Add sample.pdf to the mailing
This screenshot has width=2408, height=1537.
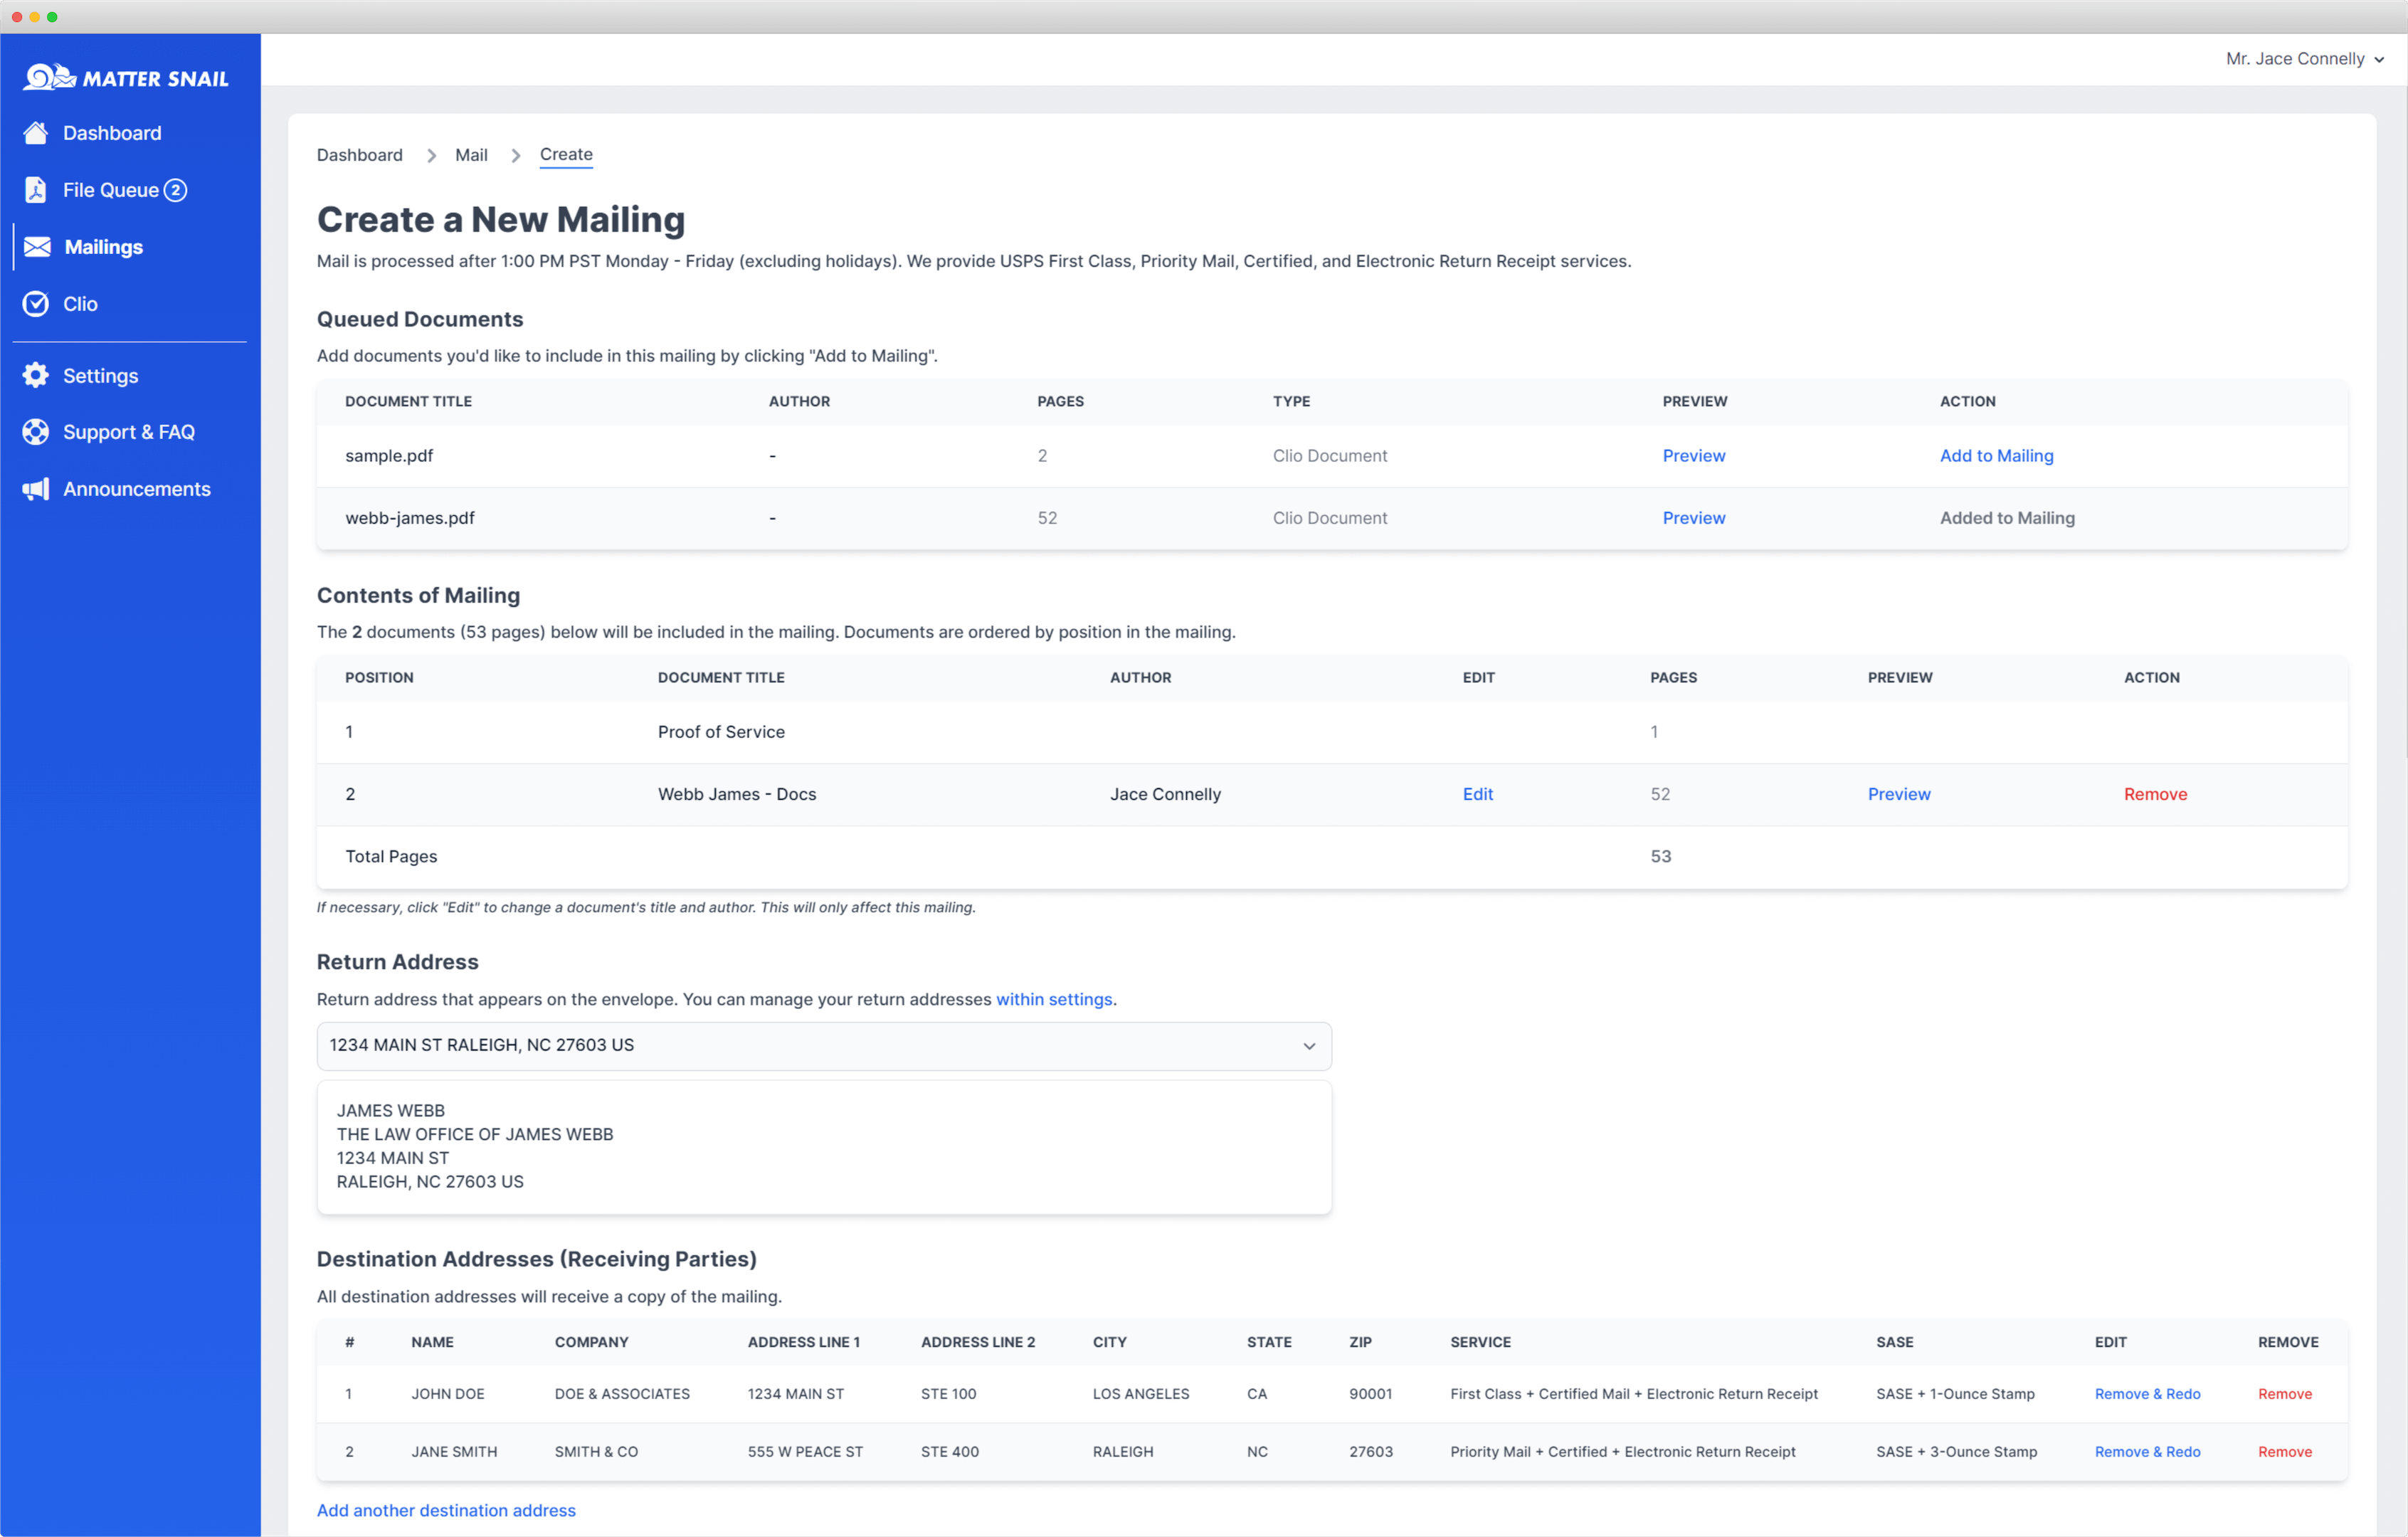tap(1996, 456)
